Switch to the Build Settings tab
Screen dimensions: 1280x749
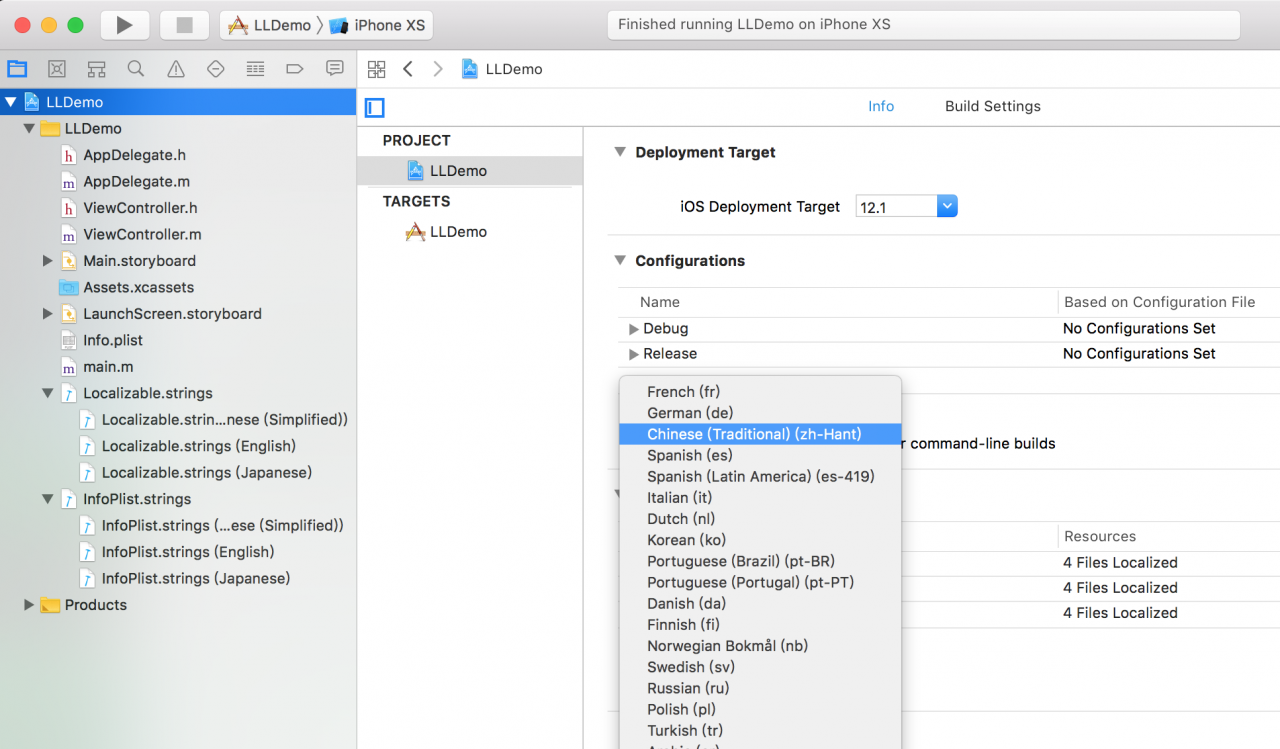click(993, 106)
